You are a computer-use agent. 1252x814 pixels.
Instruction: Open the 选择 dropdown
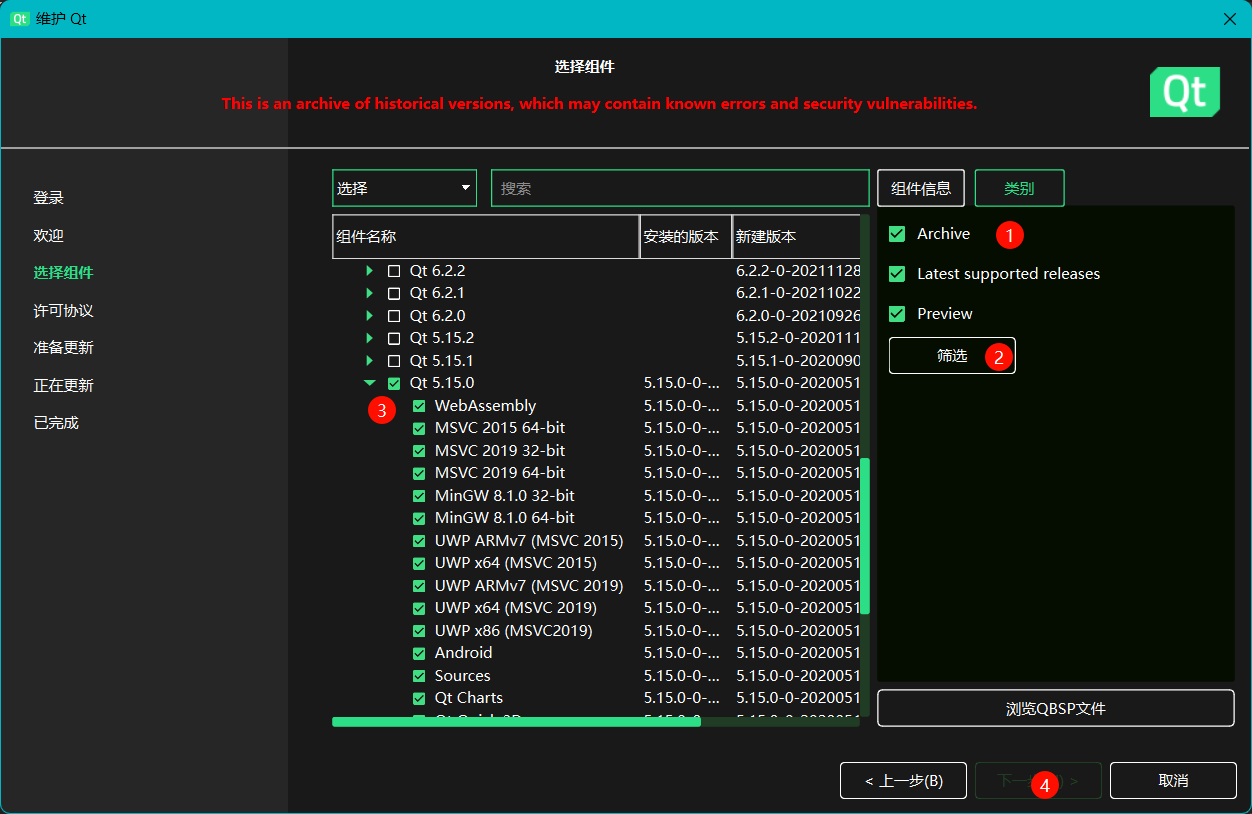pyautogui.click(x=404, y=188)
